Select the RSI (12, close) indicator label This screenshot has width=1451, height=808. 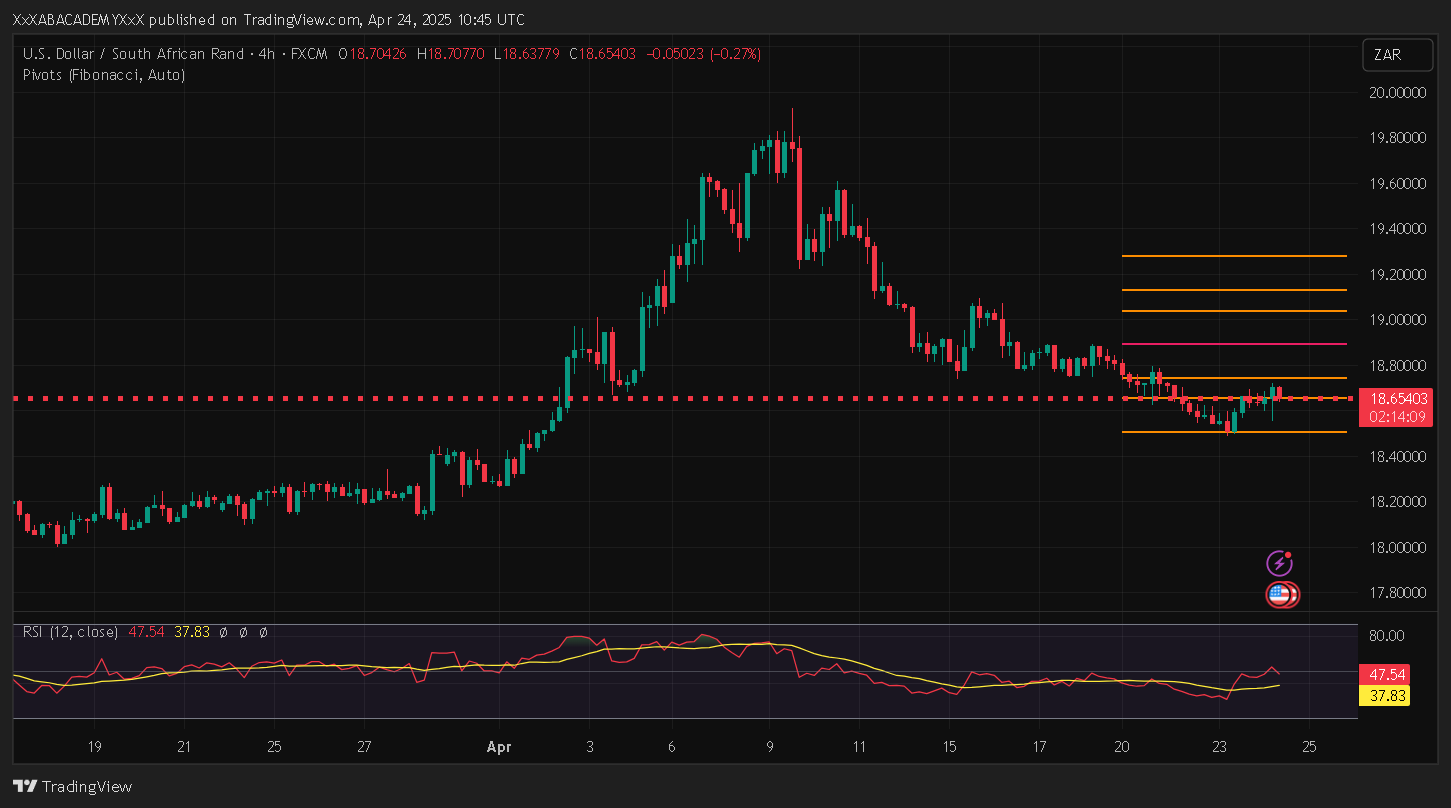coord(70,632)
